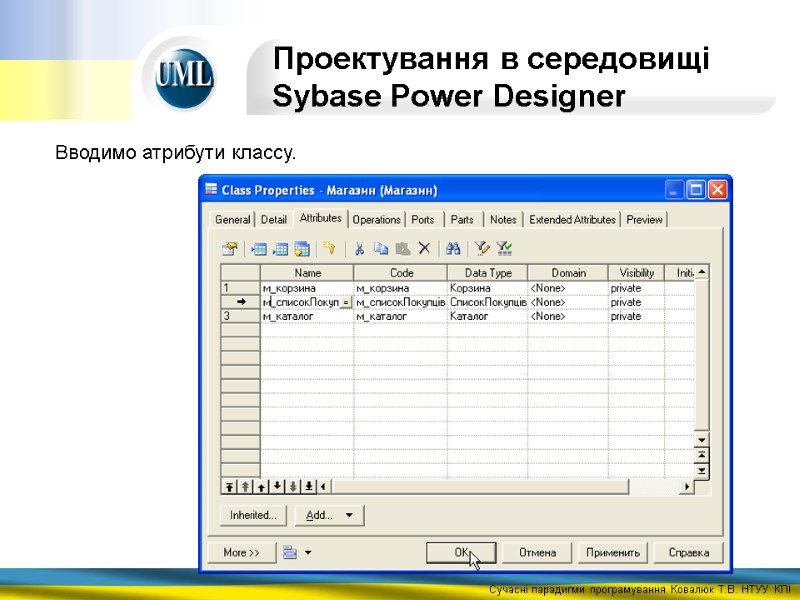800x600 pixels.
Task: Select the Paste toolbar icon
Action: coord(402,248)
